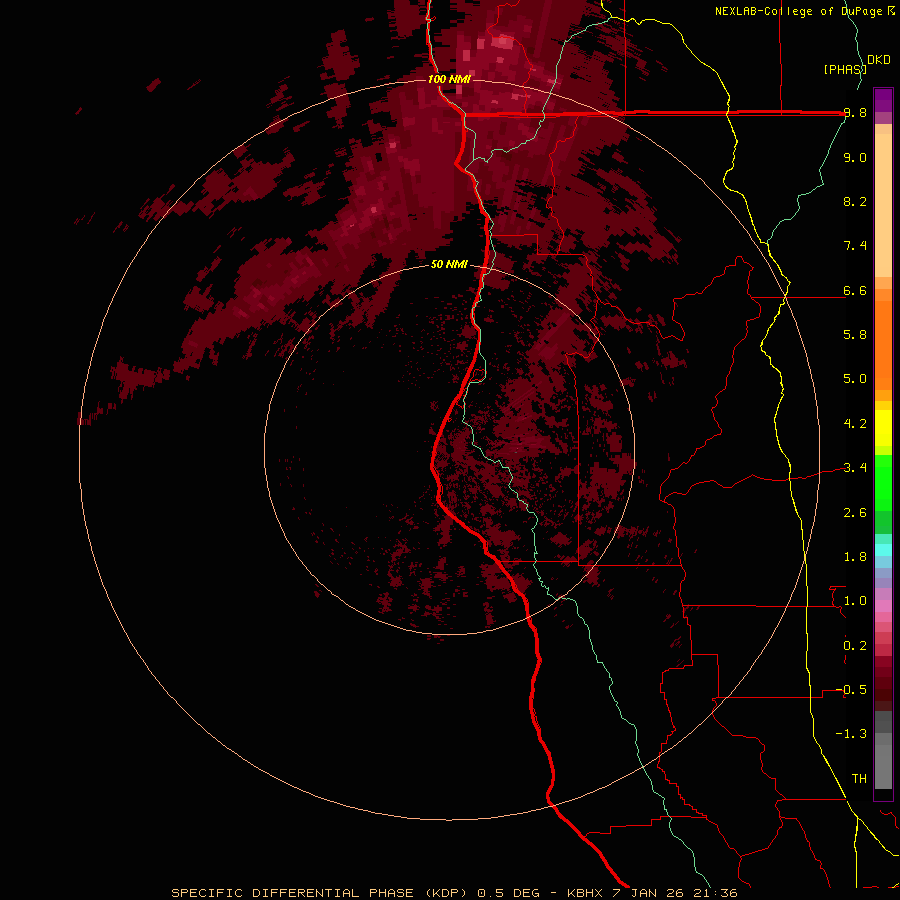Click the 2.6 scale value
The image size is (900, 900).
[855, 513]
